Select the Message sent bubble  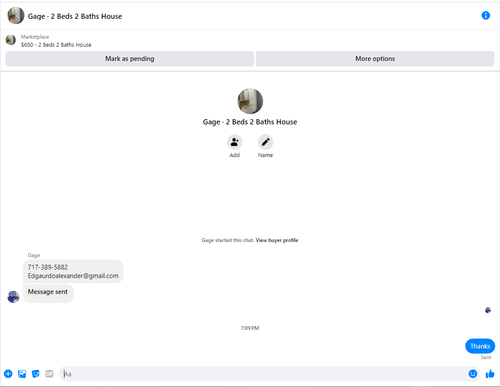[x=48, y=293]
